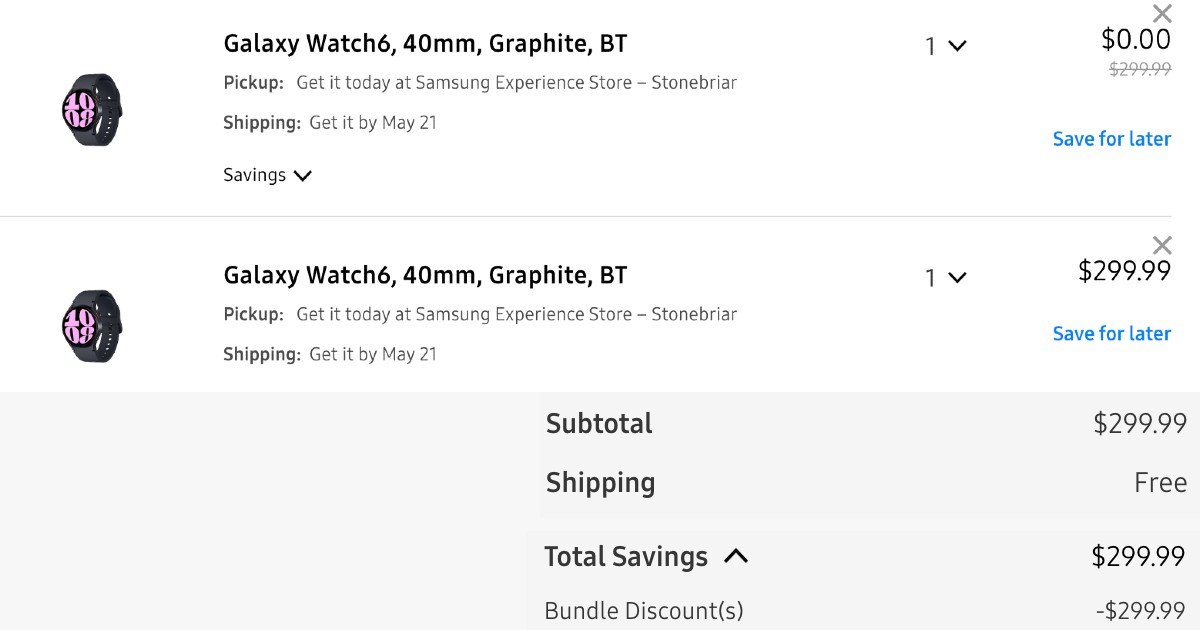1200x630 pixels.
Task: Remove the full-price $299.99 Galaxy Watch6
Action: coord(1162,245)
